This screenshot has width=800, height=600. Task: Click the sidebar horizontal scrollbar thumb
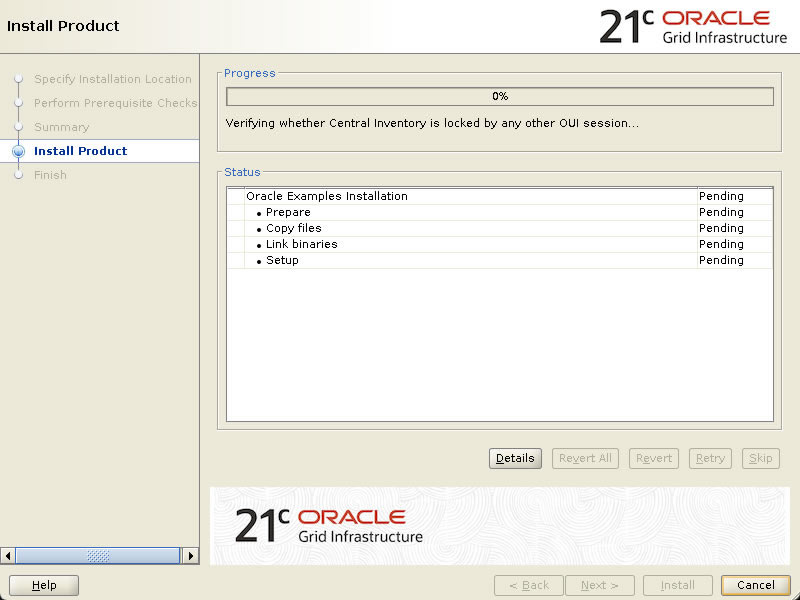tap(97, 556)
